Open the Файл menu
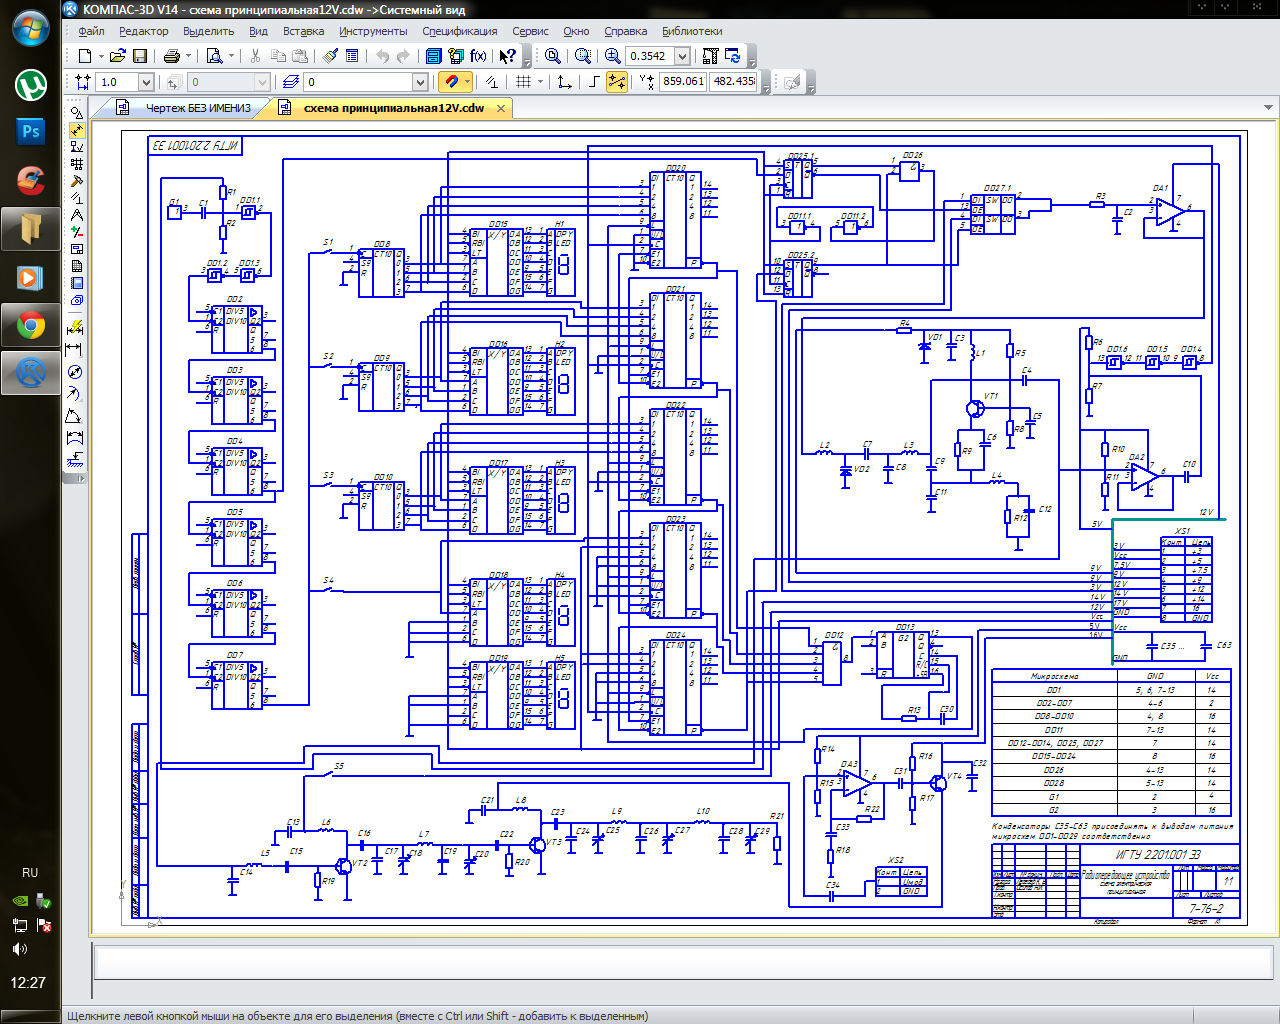This screenshot has width=1280, height=1024. tap(91, 31)
